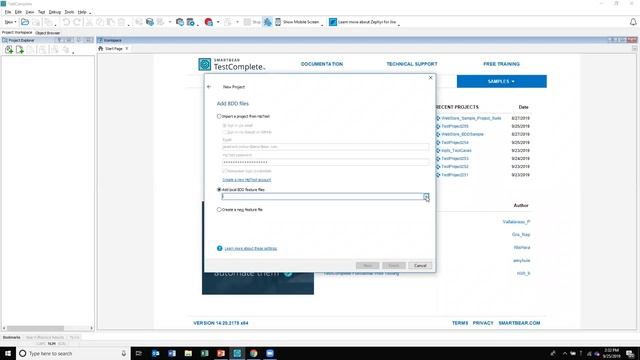640x360 pixels.
Task: Open the PRIVACY link in the footer
Action: pos(483,323)
